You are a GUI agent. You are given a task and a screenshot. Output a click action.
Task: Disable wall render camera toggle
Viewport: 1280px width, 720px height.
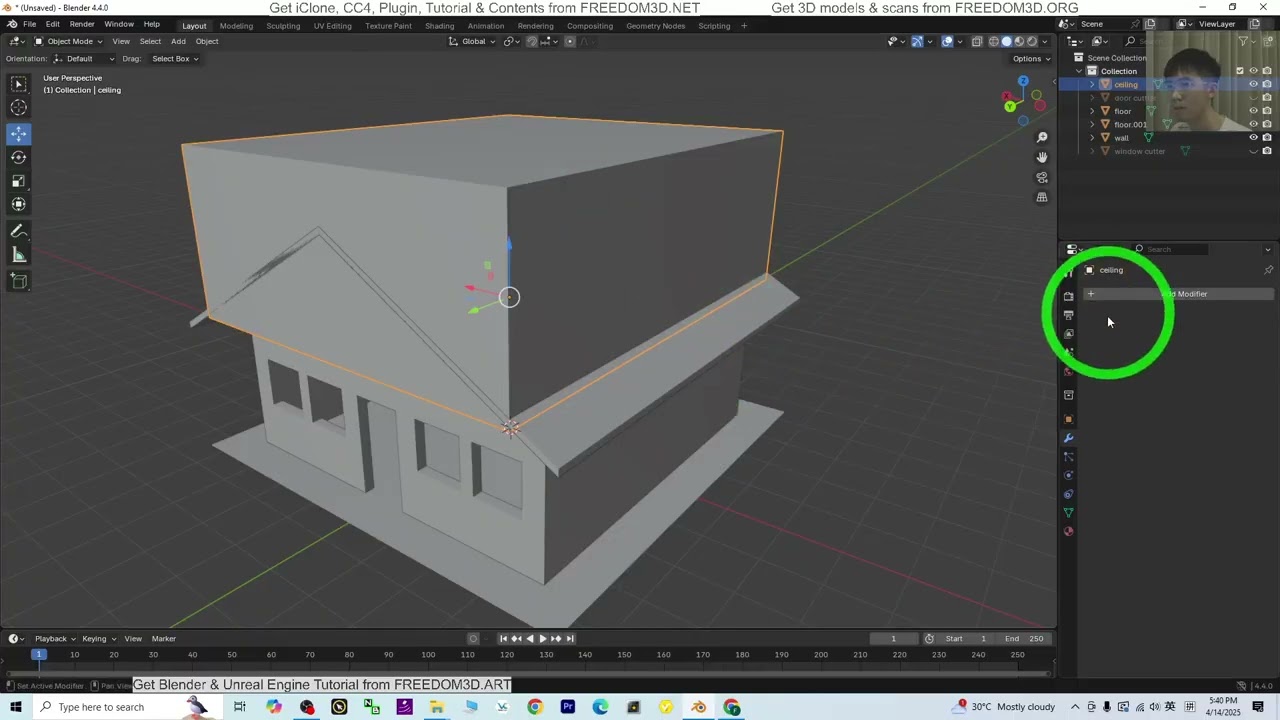(x=1267, y=138)
